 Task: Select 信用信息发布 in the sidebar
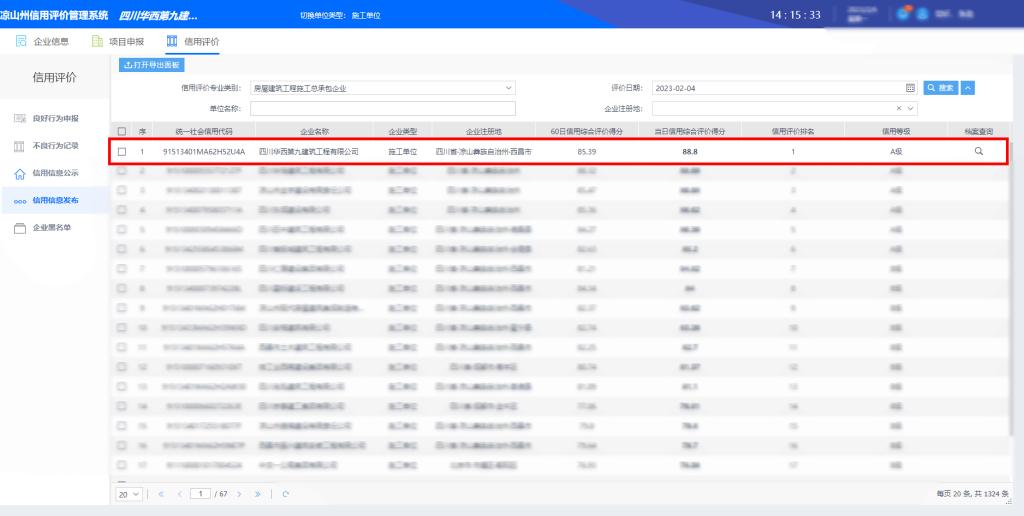(56, 201)
